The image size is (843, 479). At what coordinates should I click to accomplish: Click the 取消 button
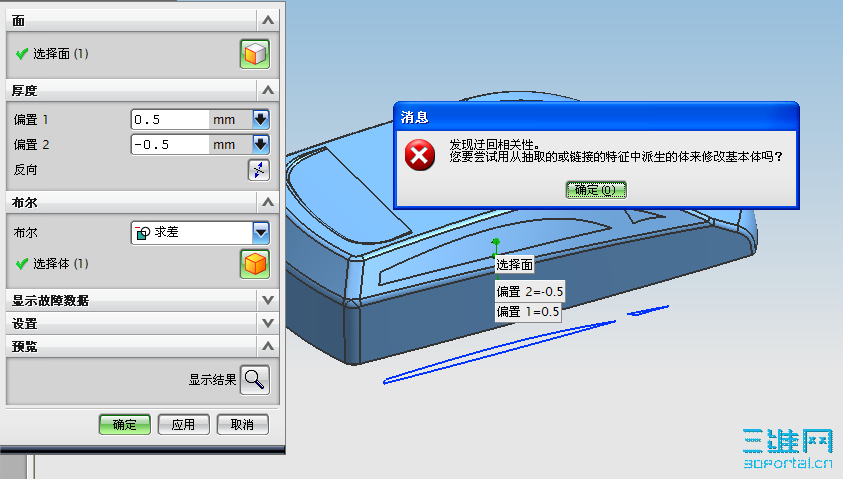coord(242,425)
